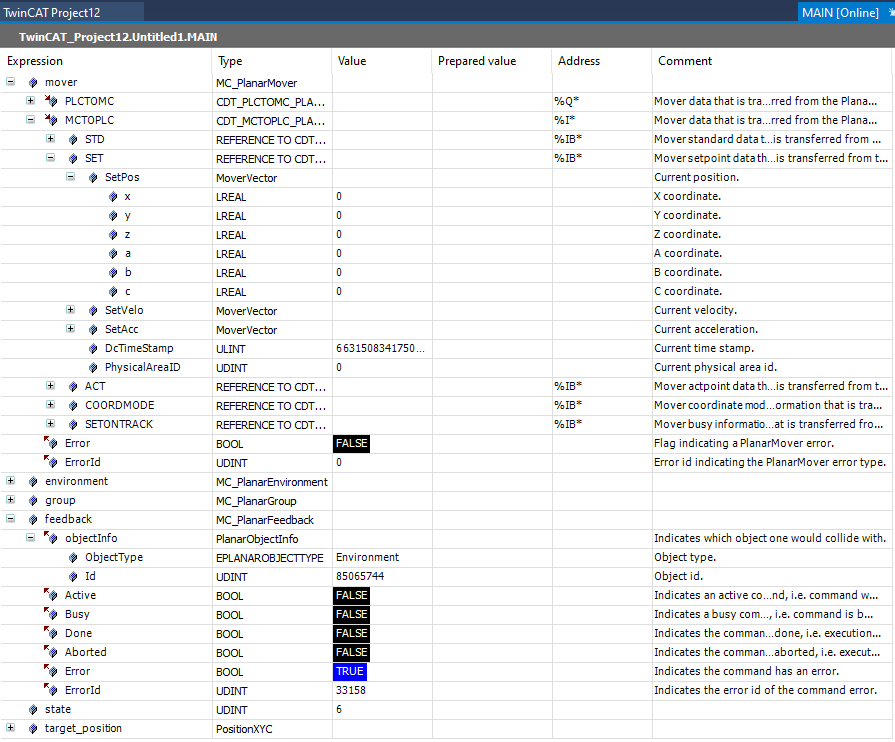The image size is (895, 742).
Task: Click the SetPos variable icon
Action: click(x=93, y=178)
